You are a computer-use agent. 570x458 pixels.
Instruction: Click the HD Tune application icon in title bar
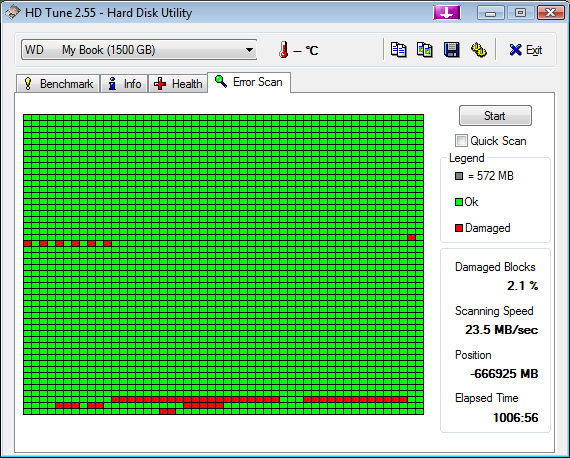[12, 13]
